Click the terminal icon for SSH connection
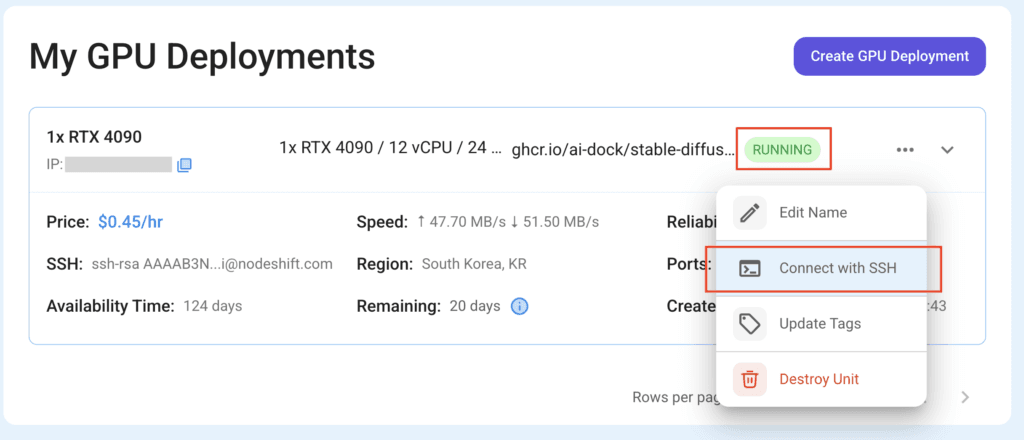 750,268
